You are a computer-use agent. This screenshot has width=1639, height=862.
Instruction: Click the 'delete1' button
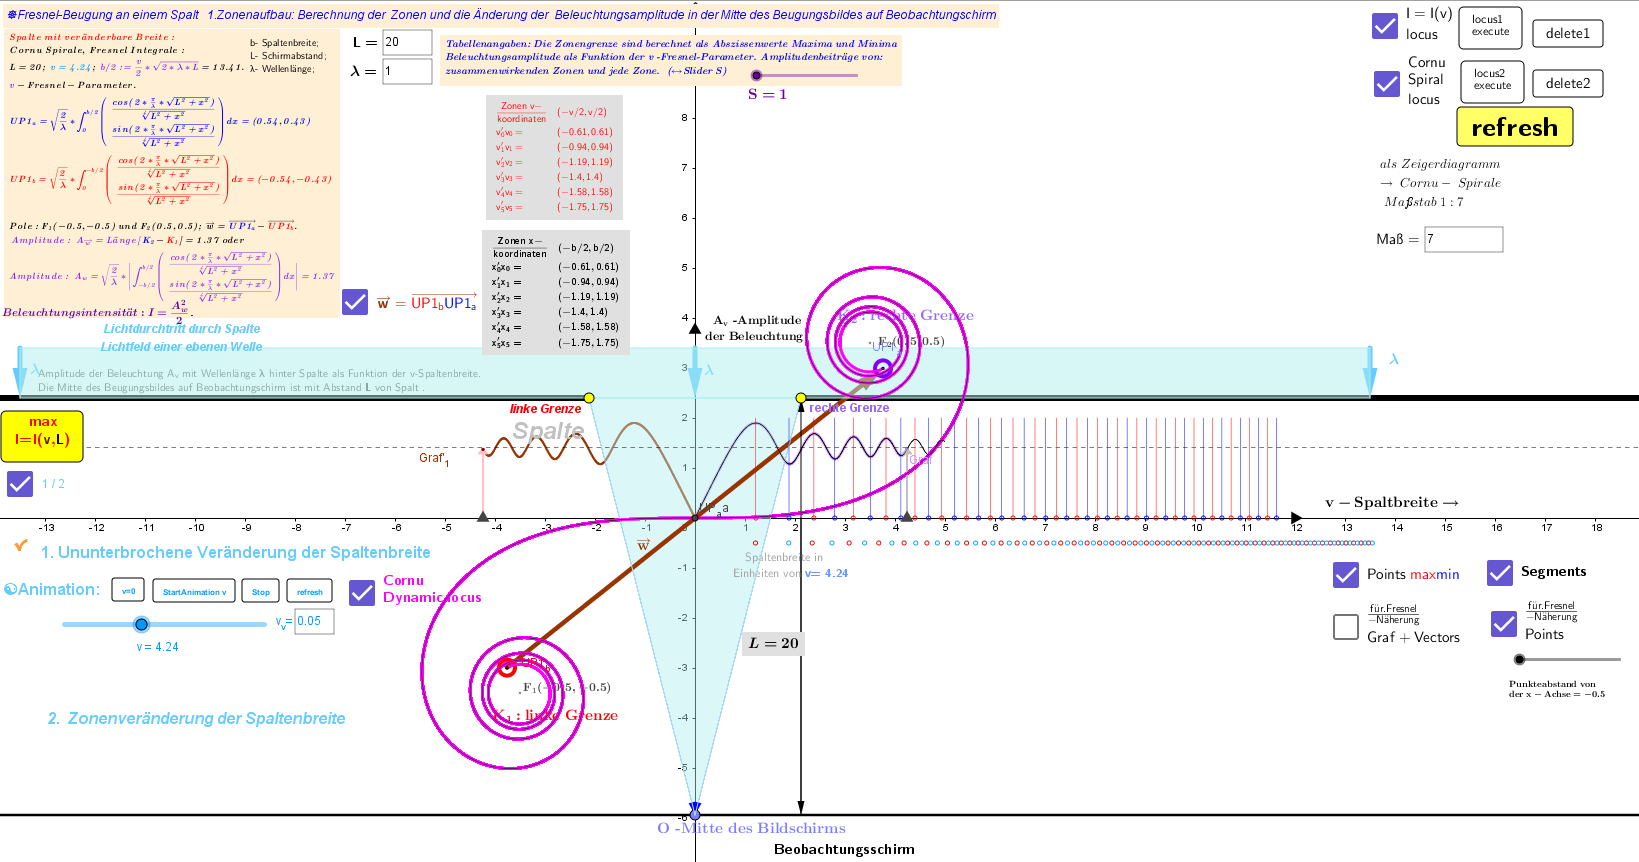click(1567, 33)
